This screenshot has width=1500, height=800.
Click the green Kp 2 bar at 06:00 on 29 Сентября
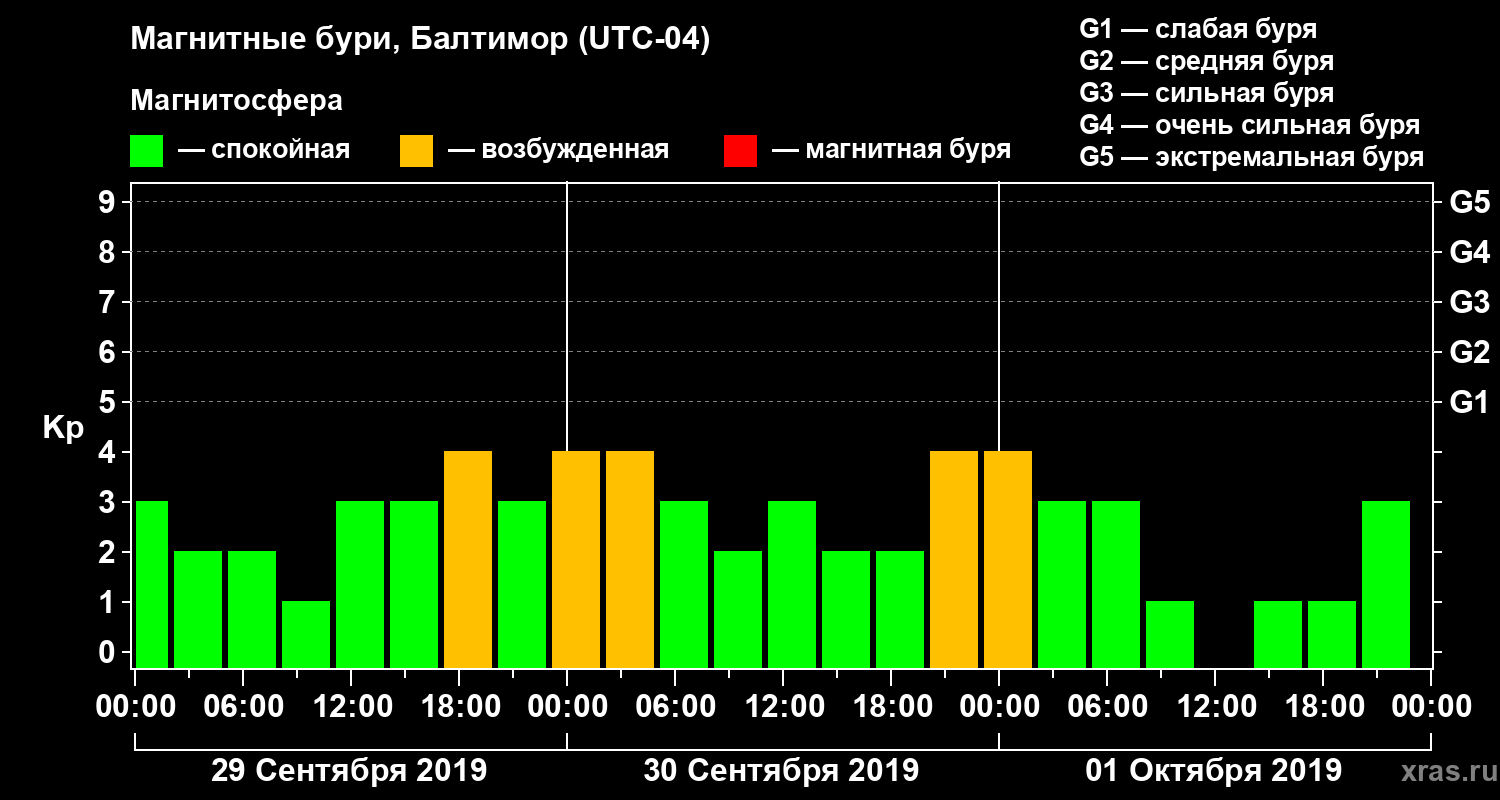252,609
